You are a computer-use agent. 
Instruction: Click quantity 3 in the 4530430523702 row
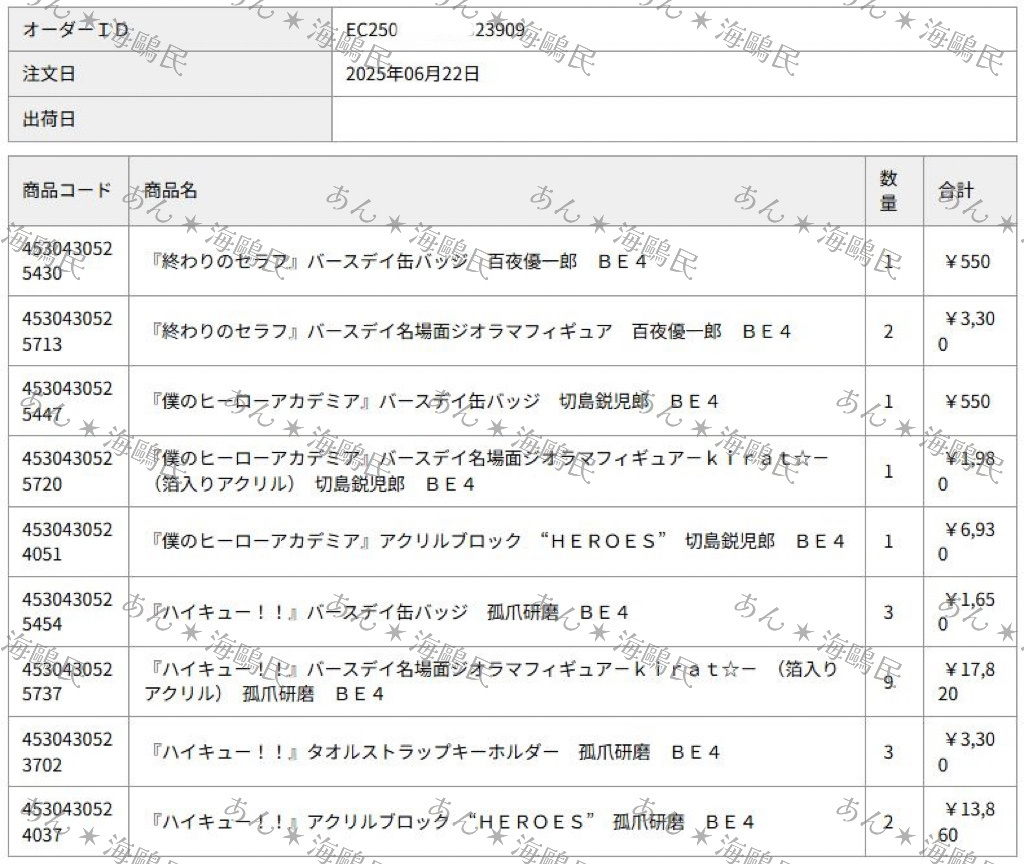click(x=888, y=752)
